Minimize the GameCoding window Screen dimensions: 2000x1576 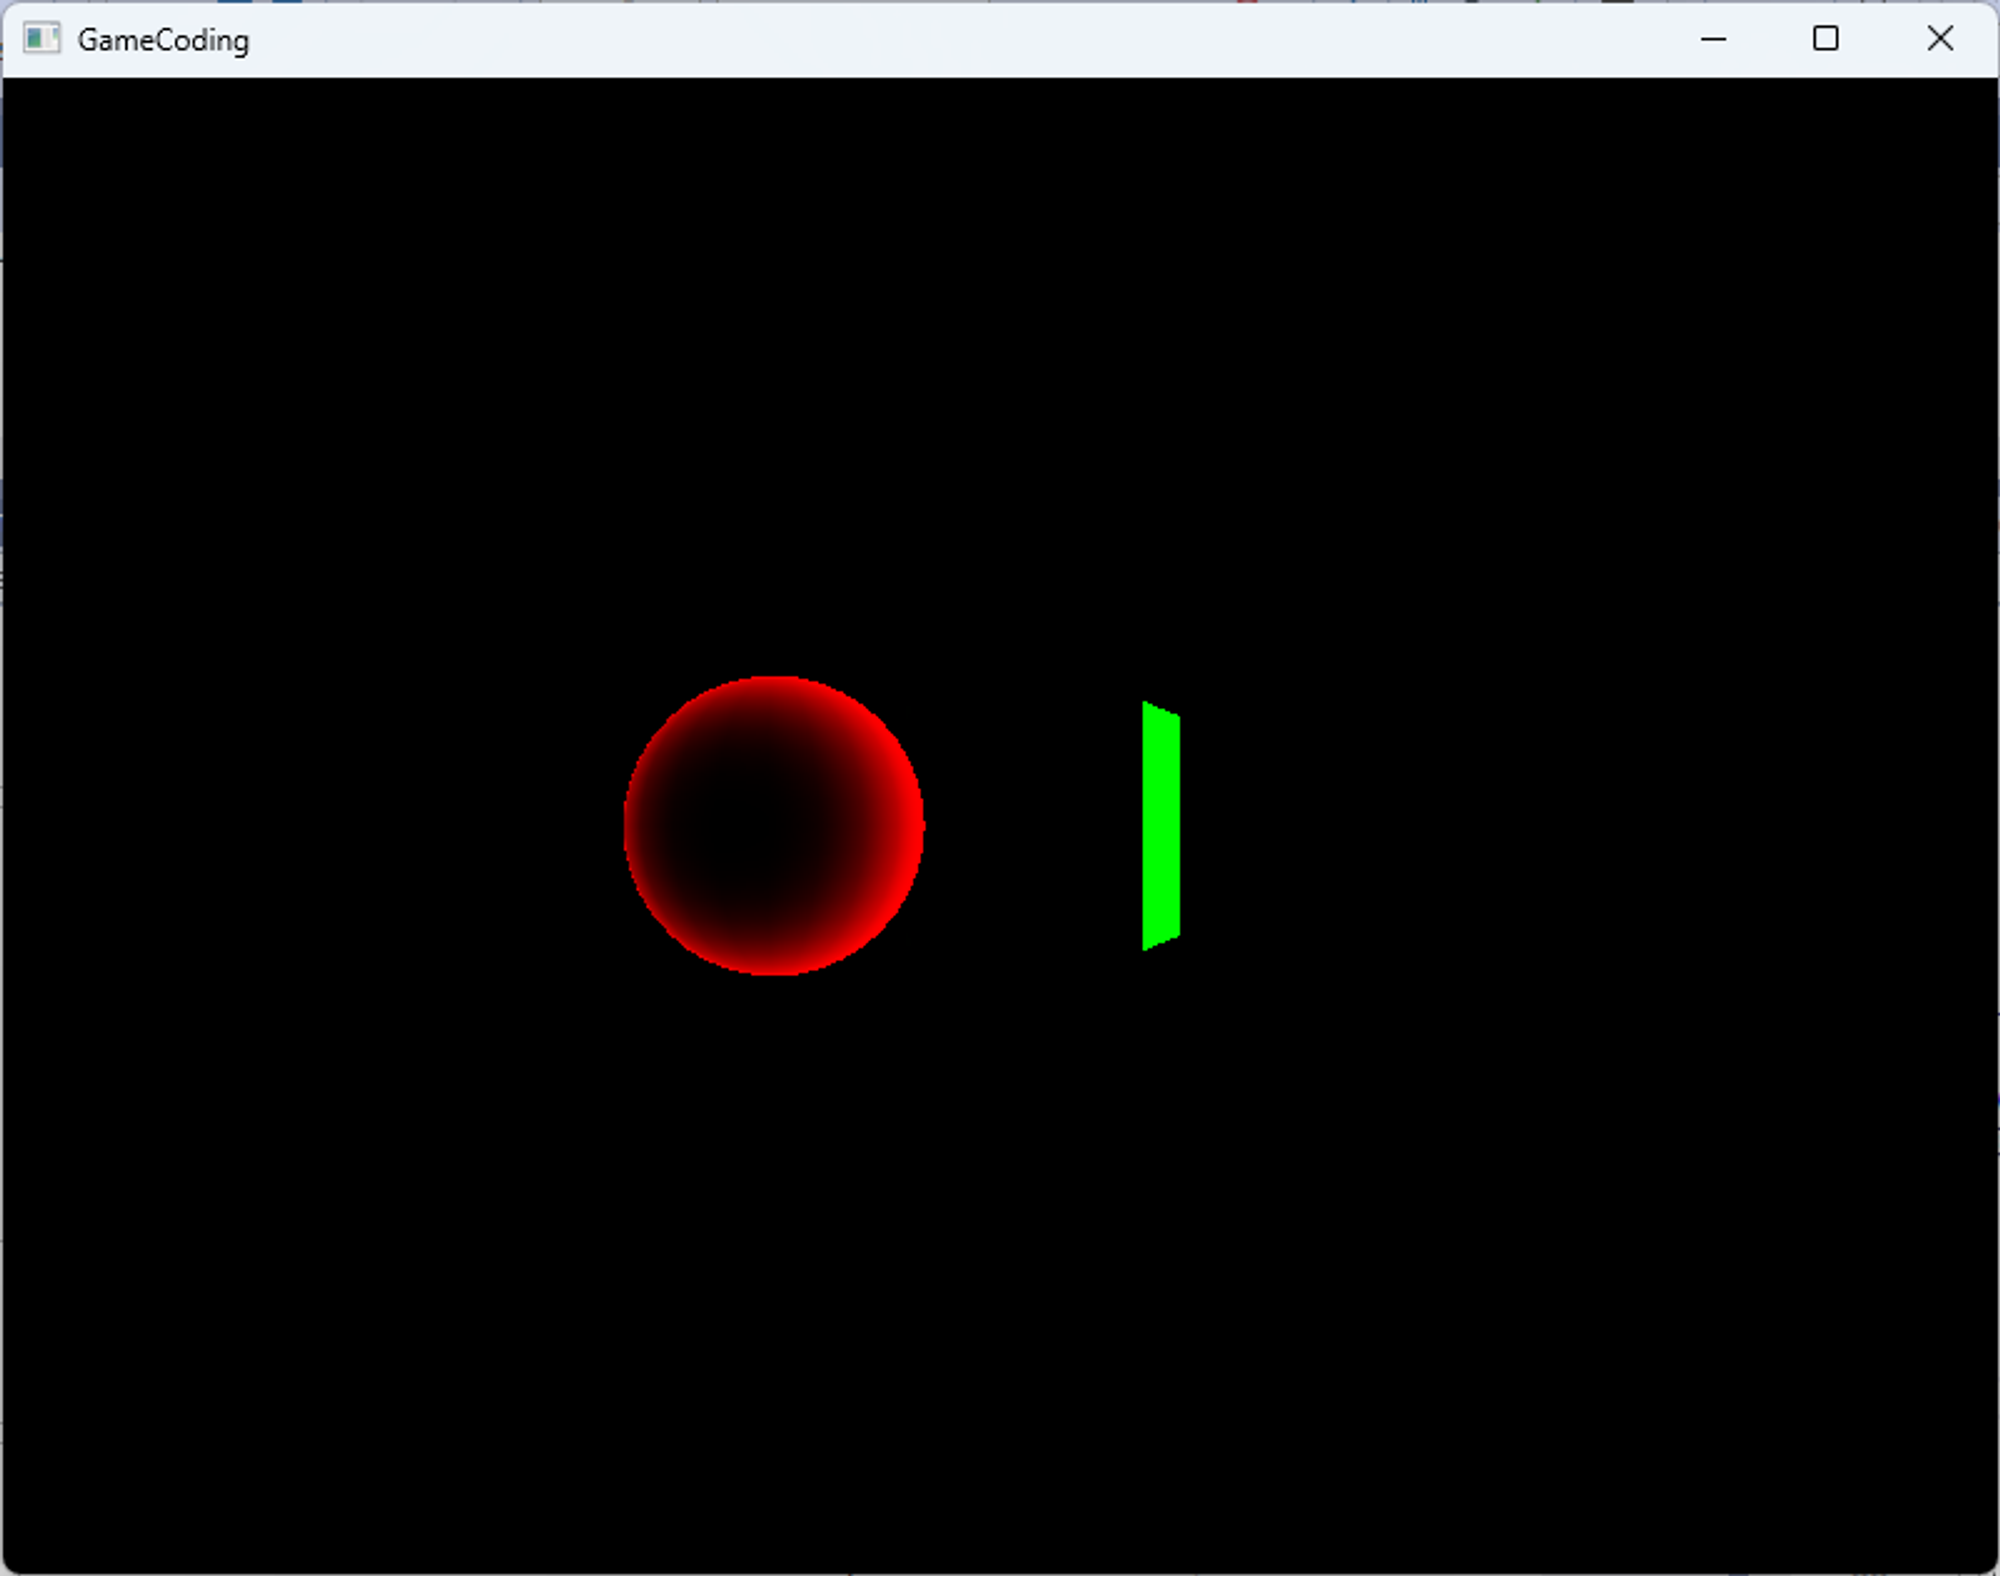click(x=1713, y=39)
